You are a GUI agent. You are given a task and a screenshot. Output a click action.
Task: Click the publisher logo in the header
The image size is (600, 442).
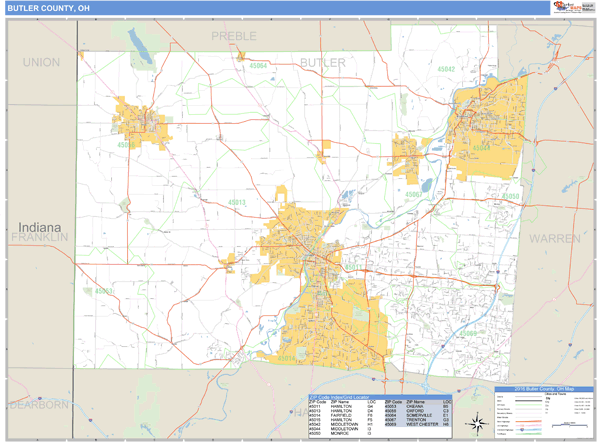(571, 8)
